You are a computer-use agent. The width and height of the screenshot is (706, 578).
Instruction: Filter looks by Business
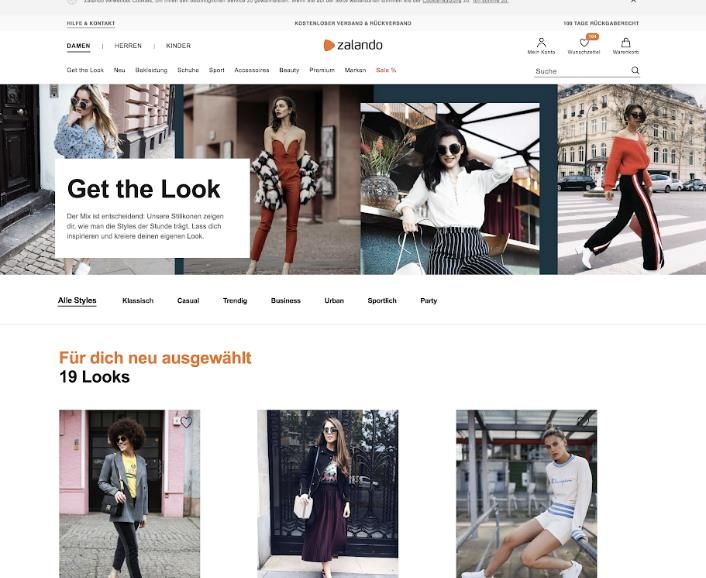tap(286, 301)
